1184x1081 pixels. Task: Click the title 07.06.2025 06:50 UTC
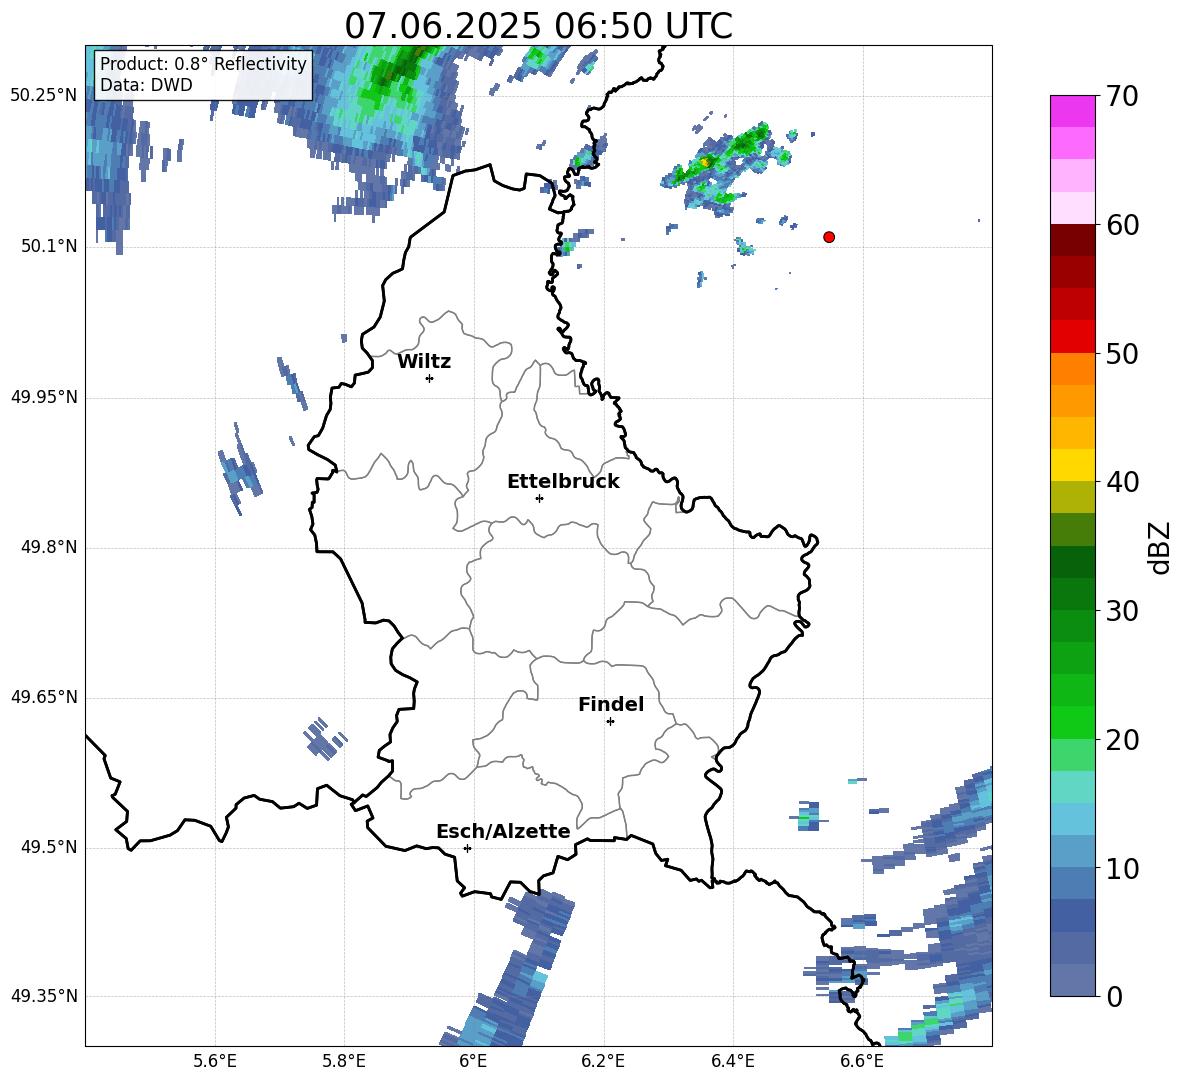pyautogui.click(x=538, y=26)
